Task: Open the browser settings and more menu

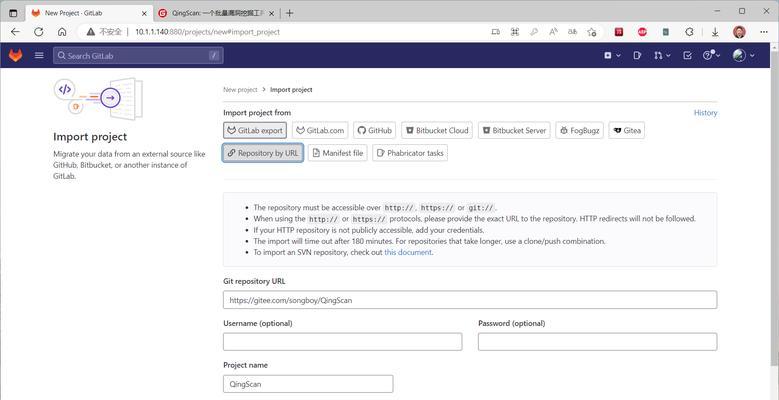Action: 764,32
